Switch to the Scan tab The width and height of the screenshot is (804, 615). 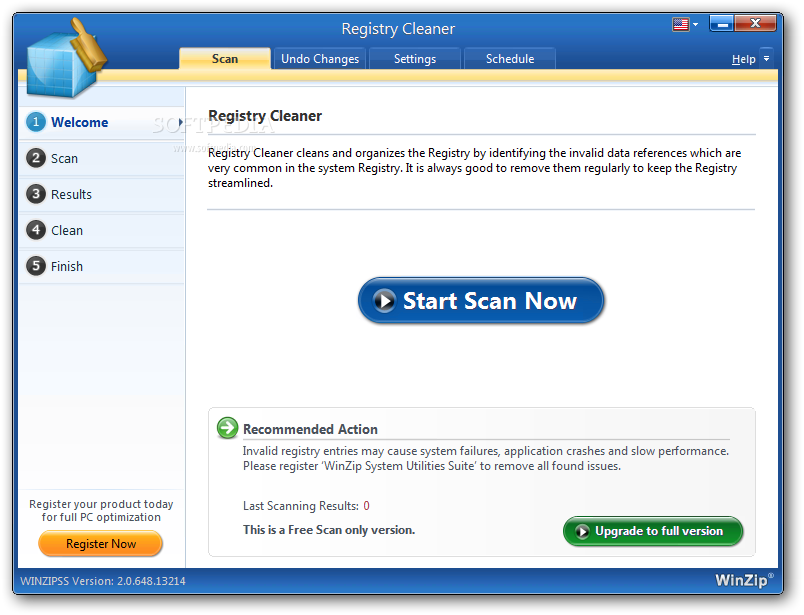pos(225,58)
